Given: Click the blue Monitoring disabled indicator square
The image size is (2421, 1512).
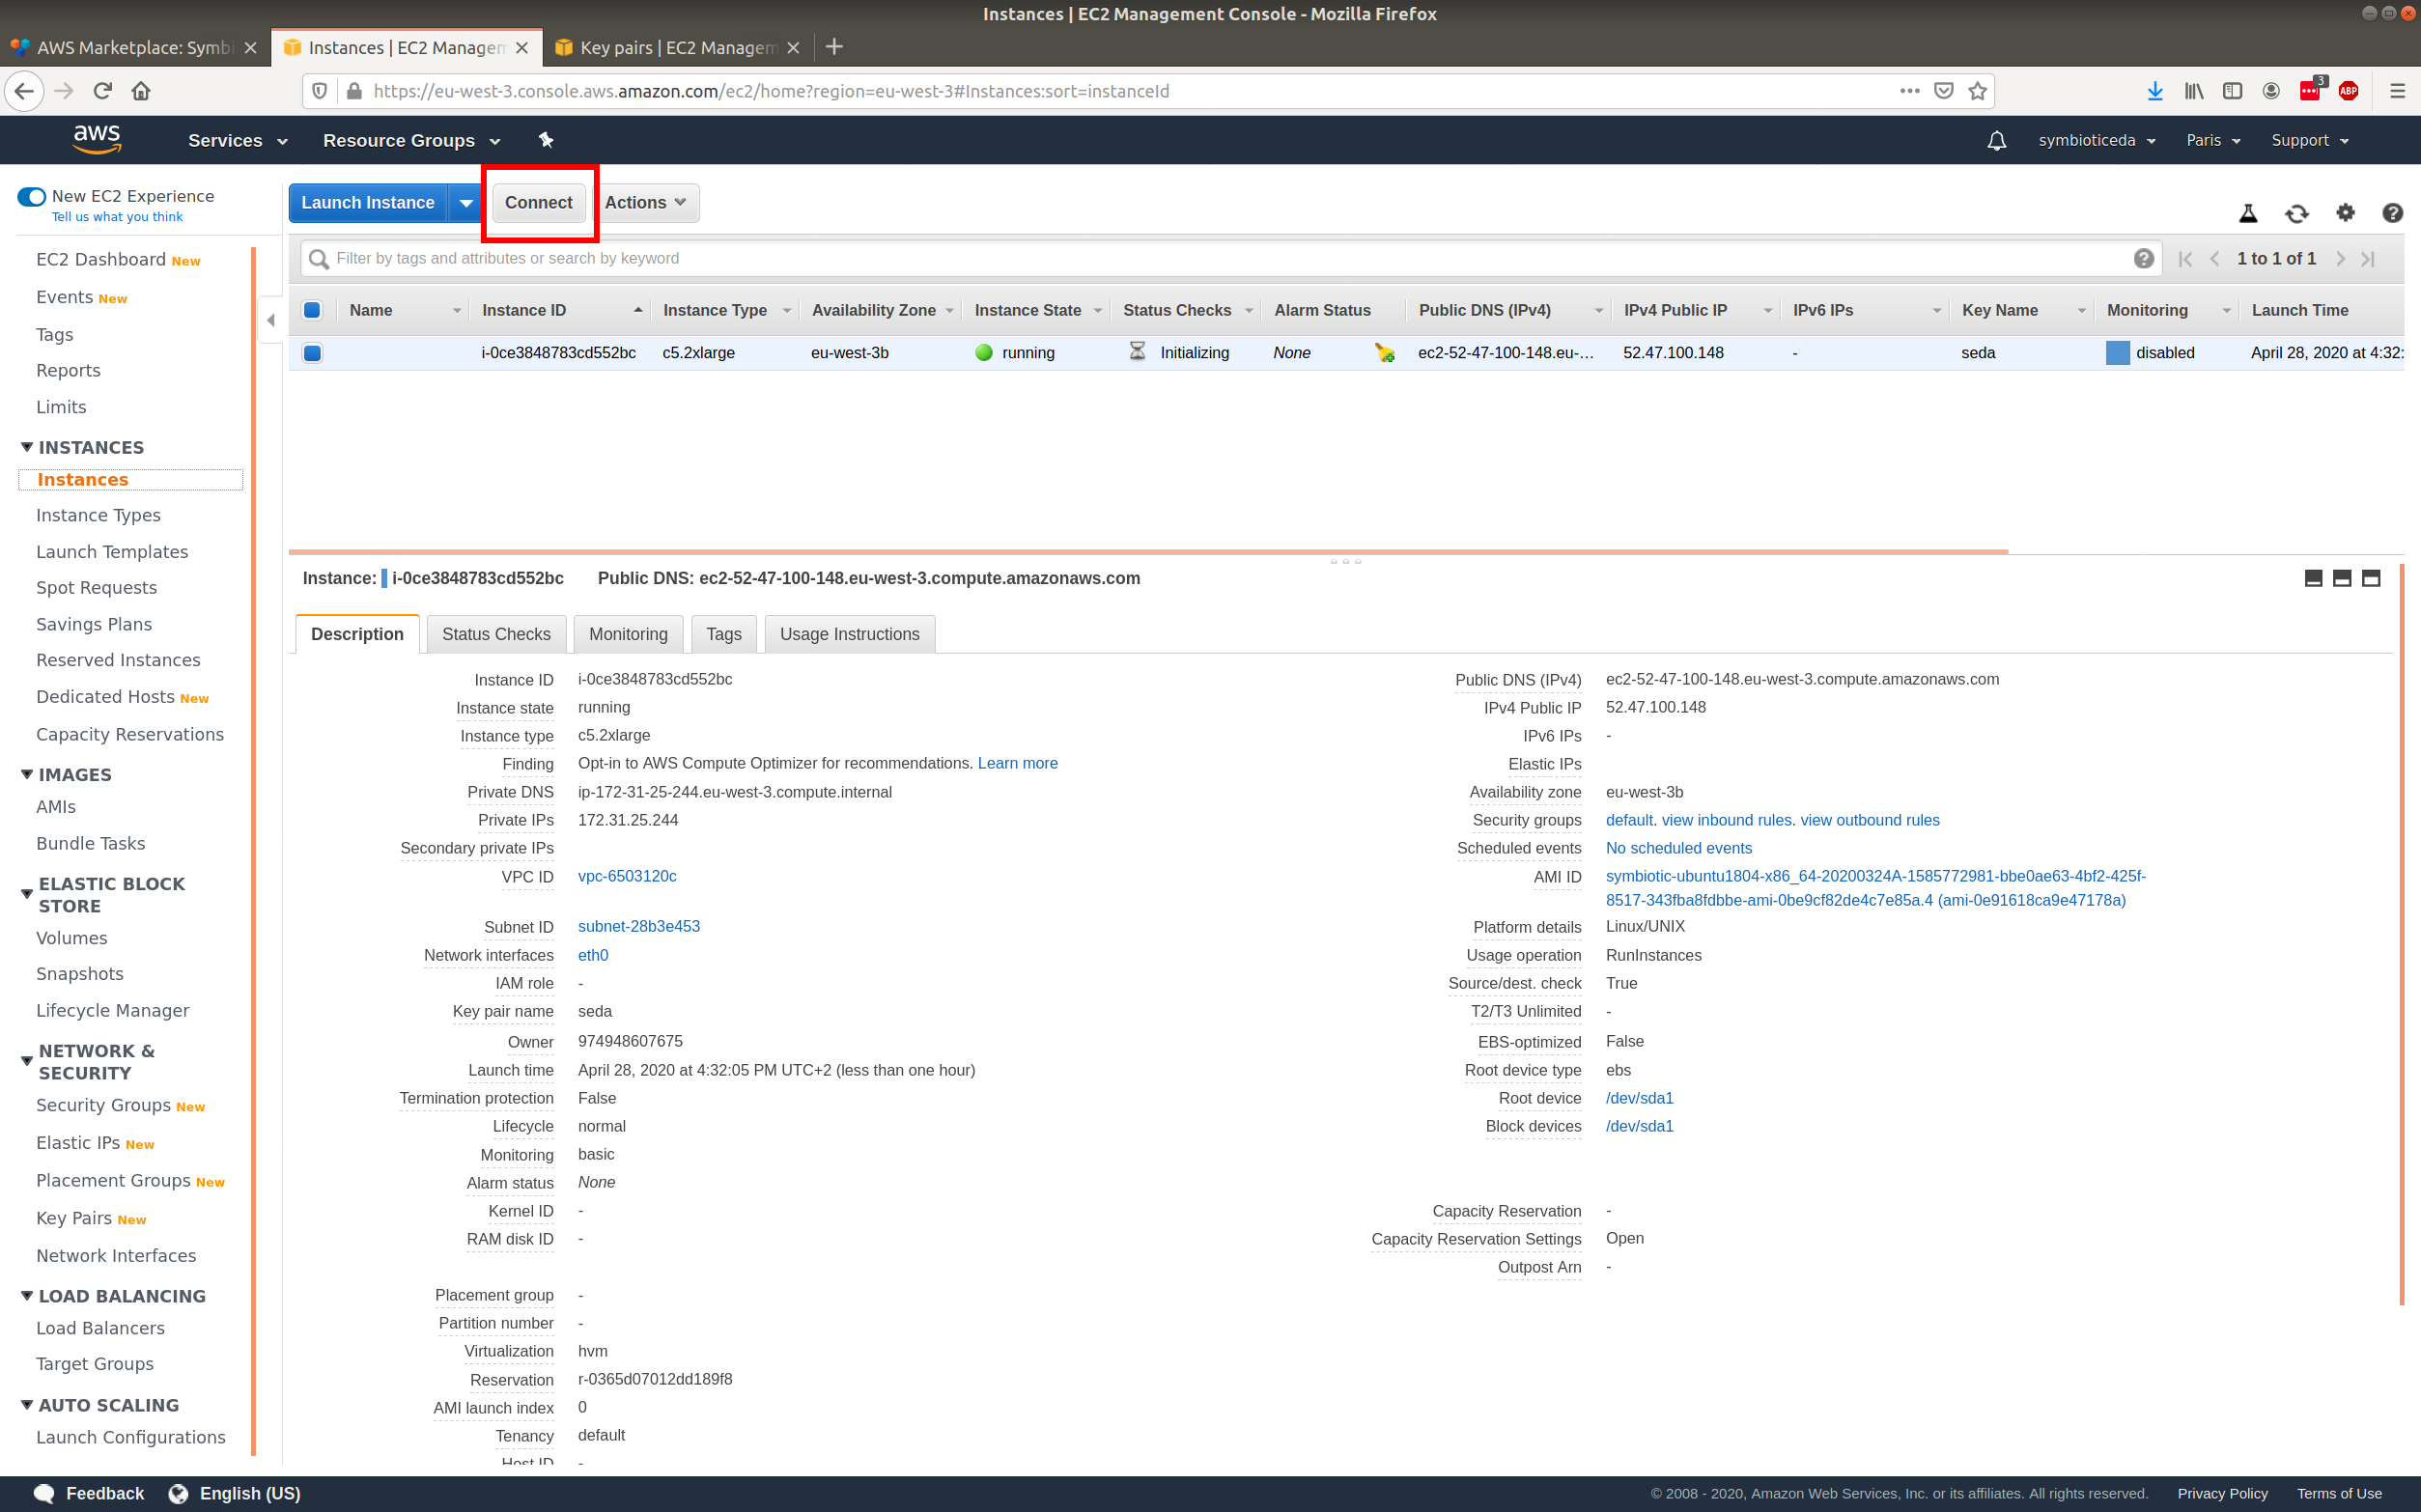Looking at the screenshot, I should [x=2118, y=353].
